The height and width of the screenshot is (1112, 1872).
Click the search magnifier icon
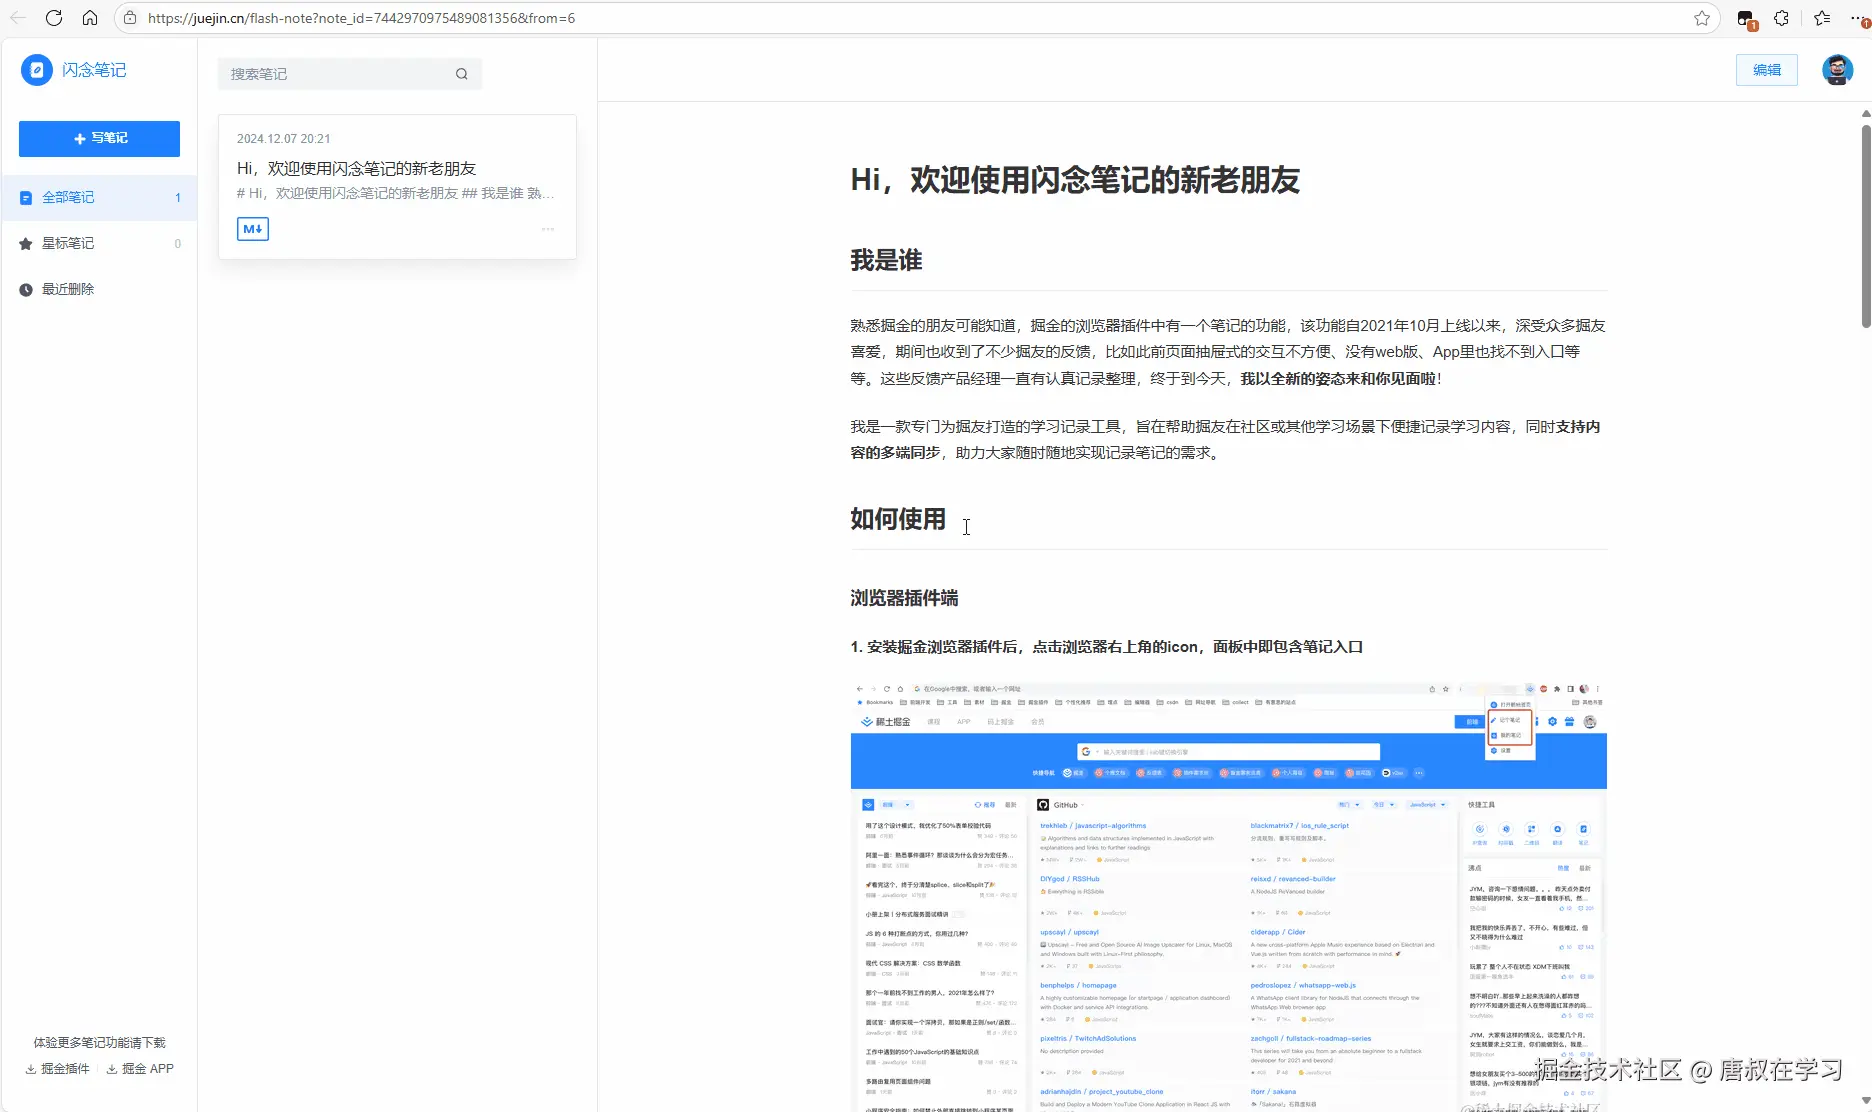(461, 73)
